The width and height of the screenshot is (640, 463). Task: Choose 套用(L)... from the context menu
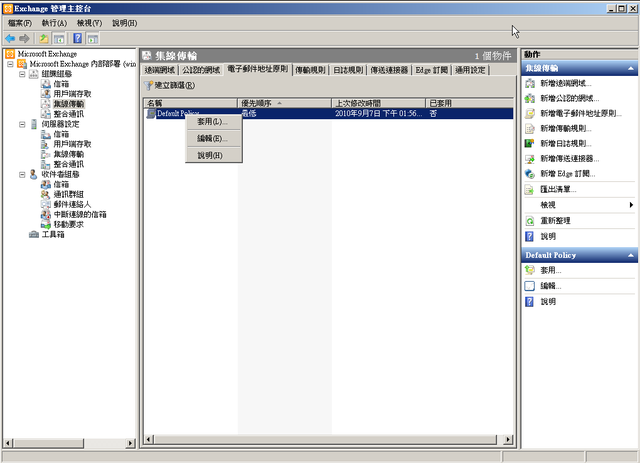click(213, 122)
